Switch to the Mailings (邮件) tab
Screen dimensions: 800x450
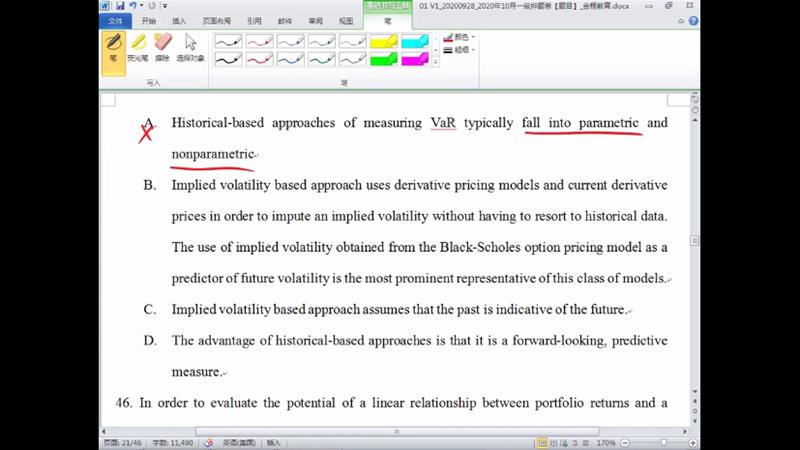tap(285, 21)
